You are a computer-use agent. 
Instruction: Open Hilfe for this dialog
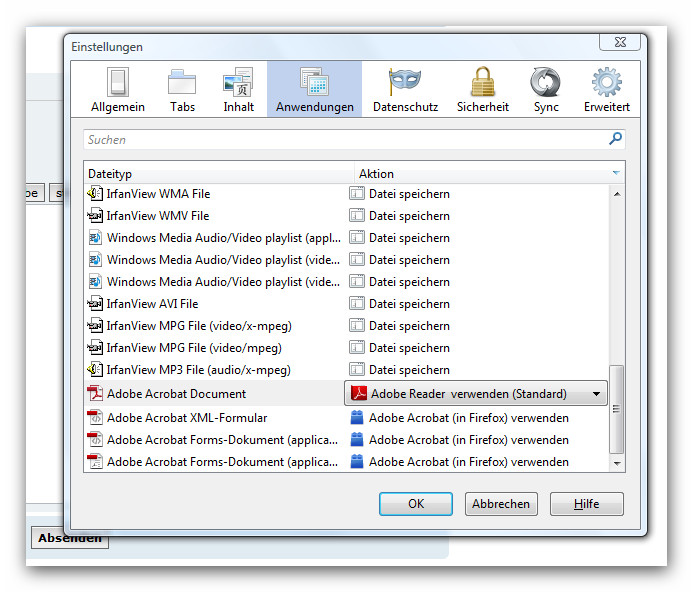pos(586,504)
